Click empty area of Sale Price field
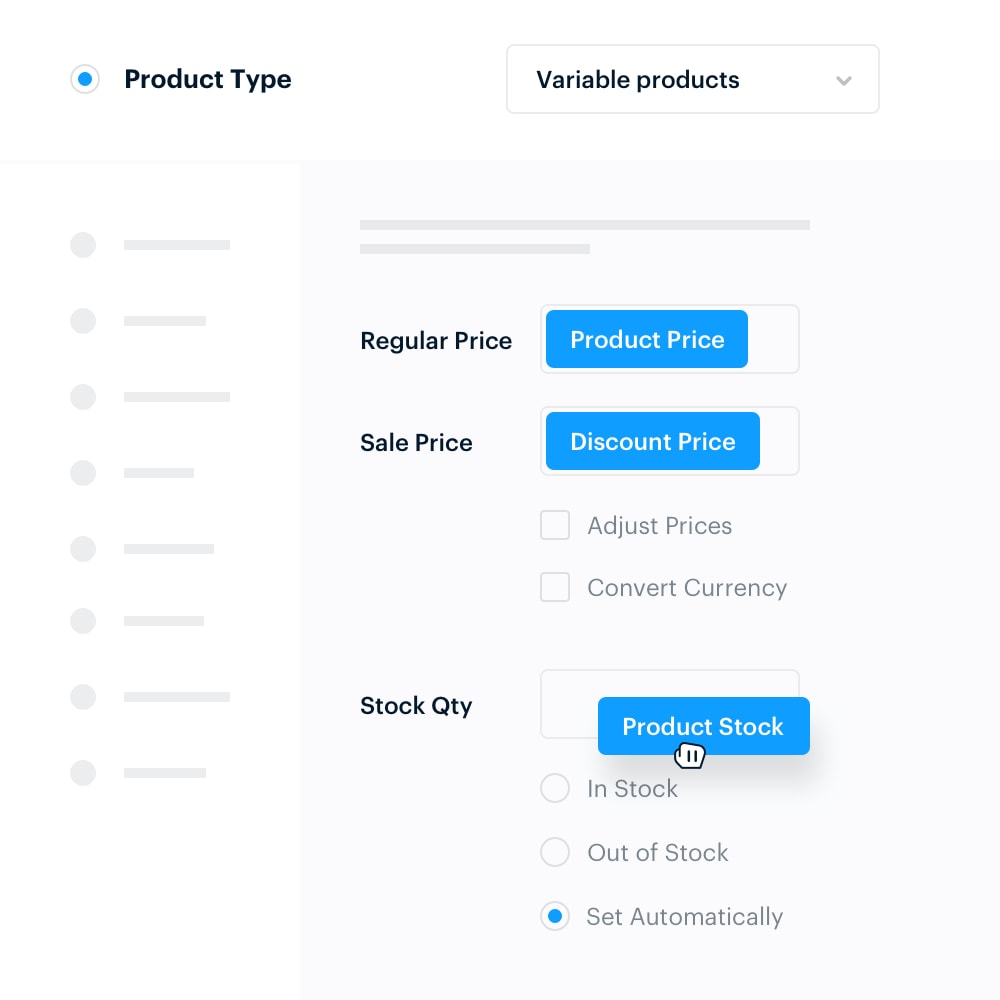 pos(779,441)
